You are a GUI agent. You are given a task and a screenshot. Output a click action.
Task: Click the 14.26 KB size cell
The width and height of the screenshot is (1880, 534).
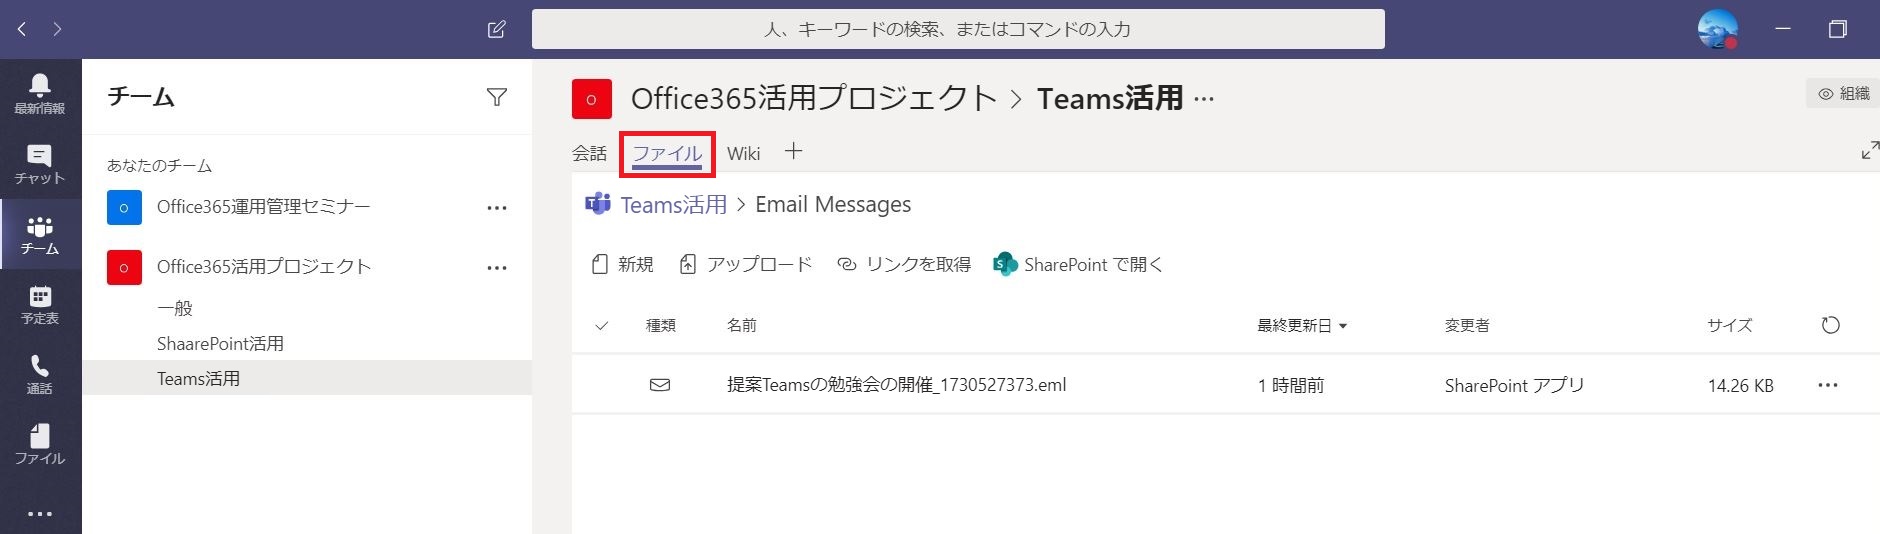pos(1740,385)
